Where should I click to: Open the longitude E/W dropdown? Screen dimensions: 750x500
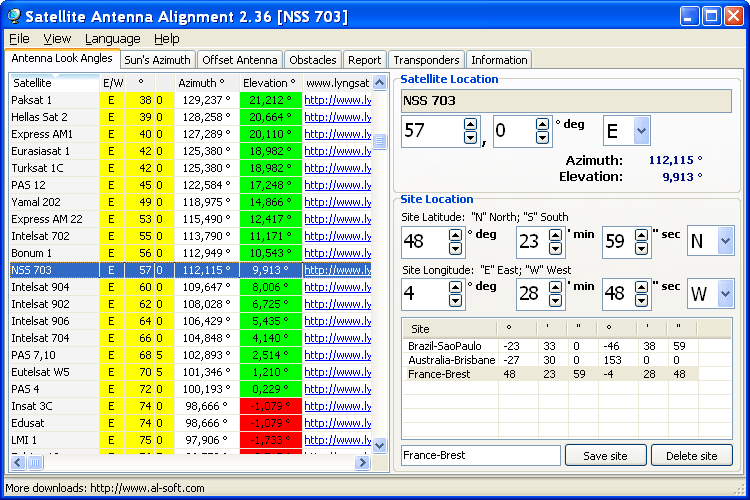[x=726, y=293]
